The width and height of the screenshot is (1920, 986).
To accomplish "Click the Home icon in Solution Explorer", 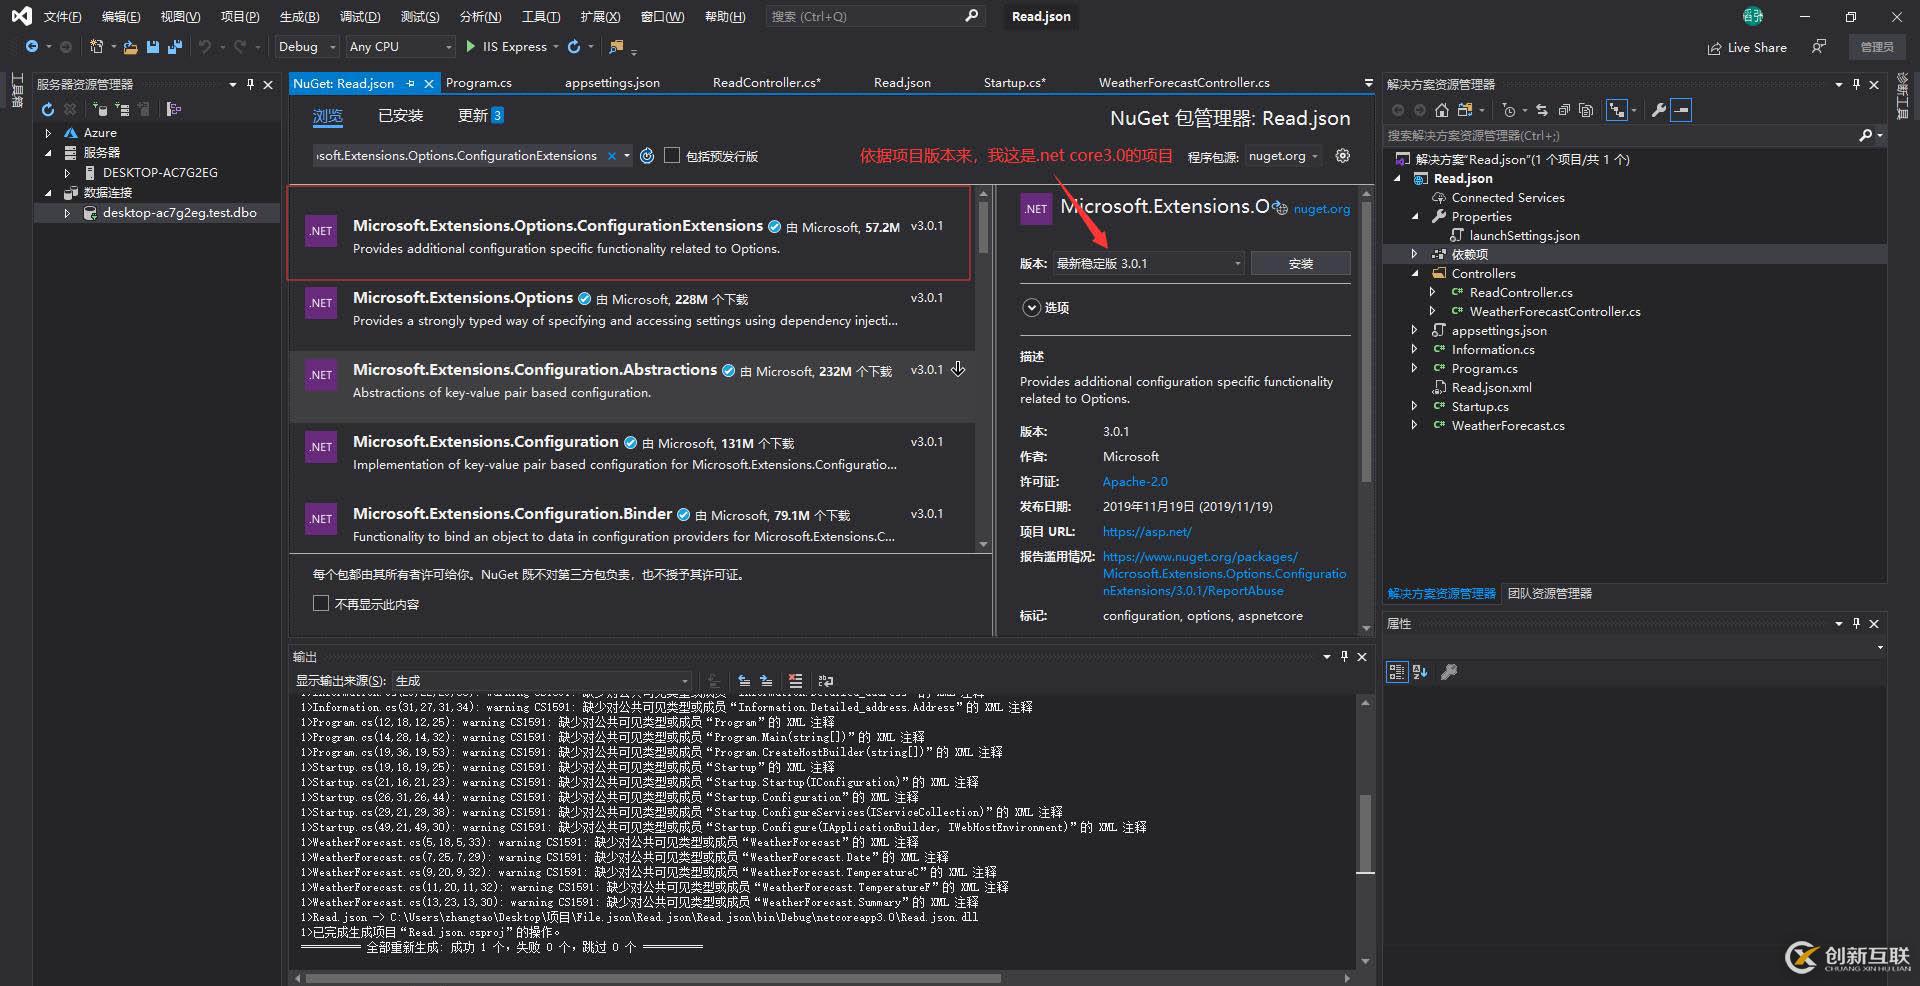I will pyautogui.click(x=1441, y=111).
